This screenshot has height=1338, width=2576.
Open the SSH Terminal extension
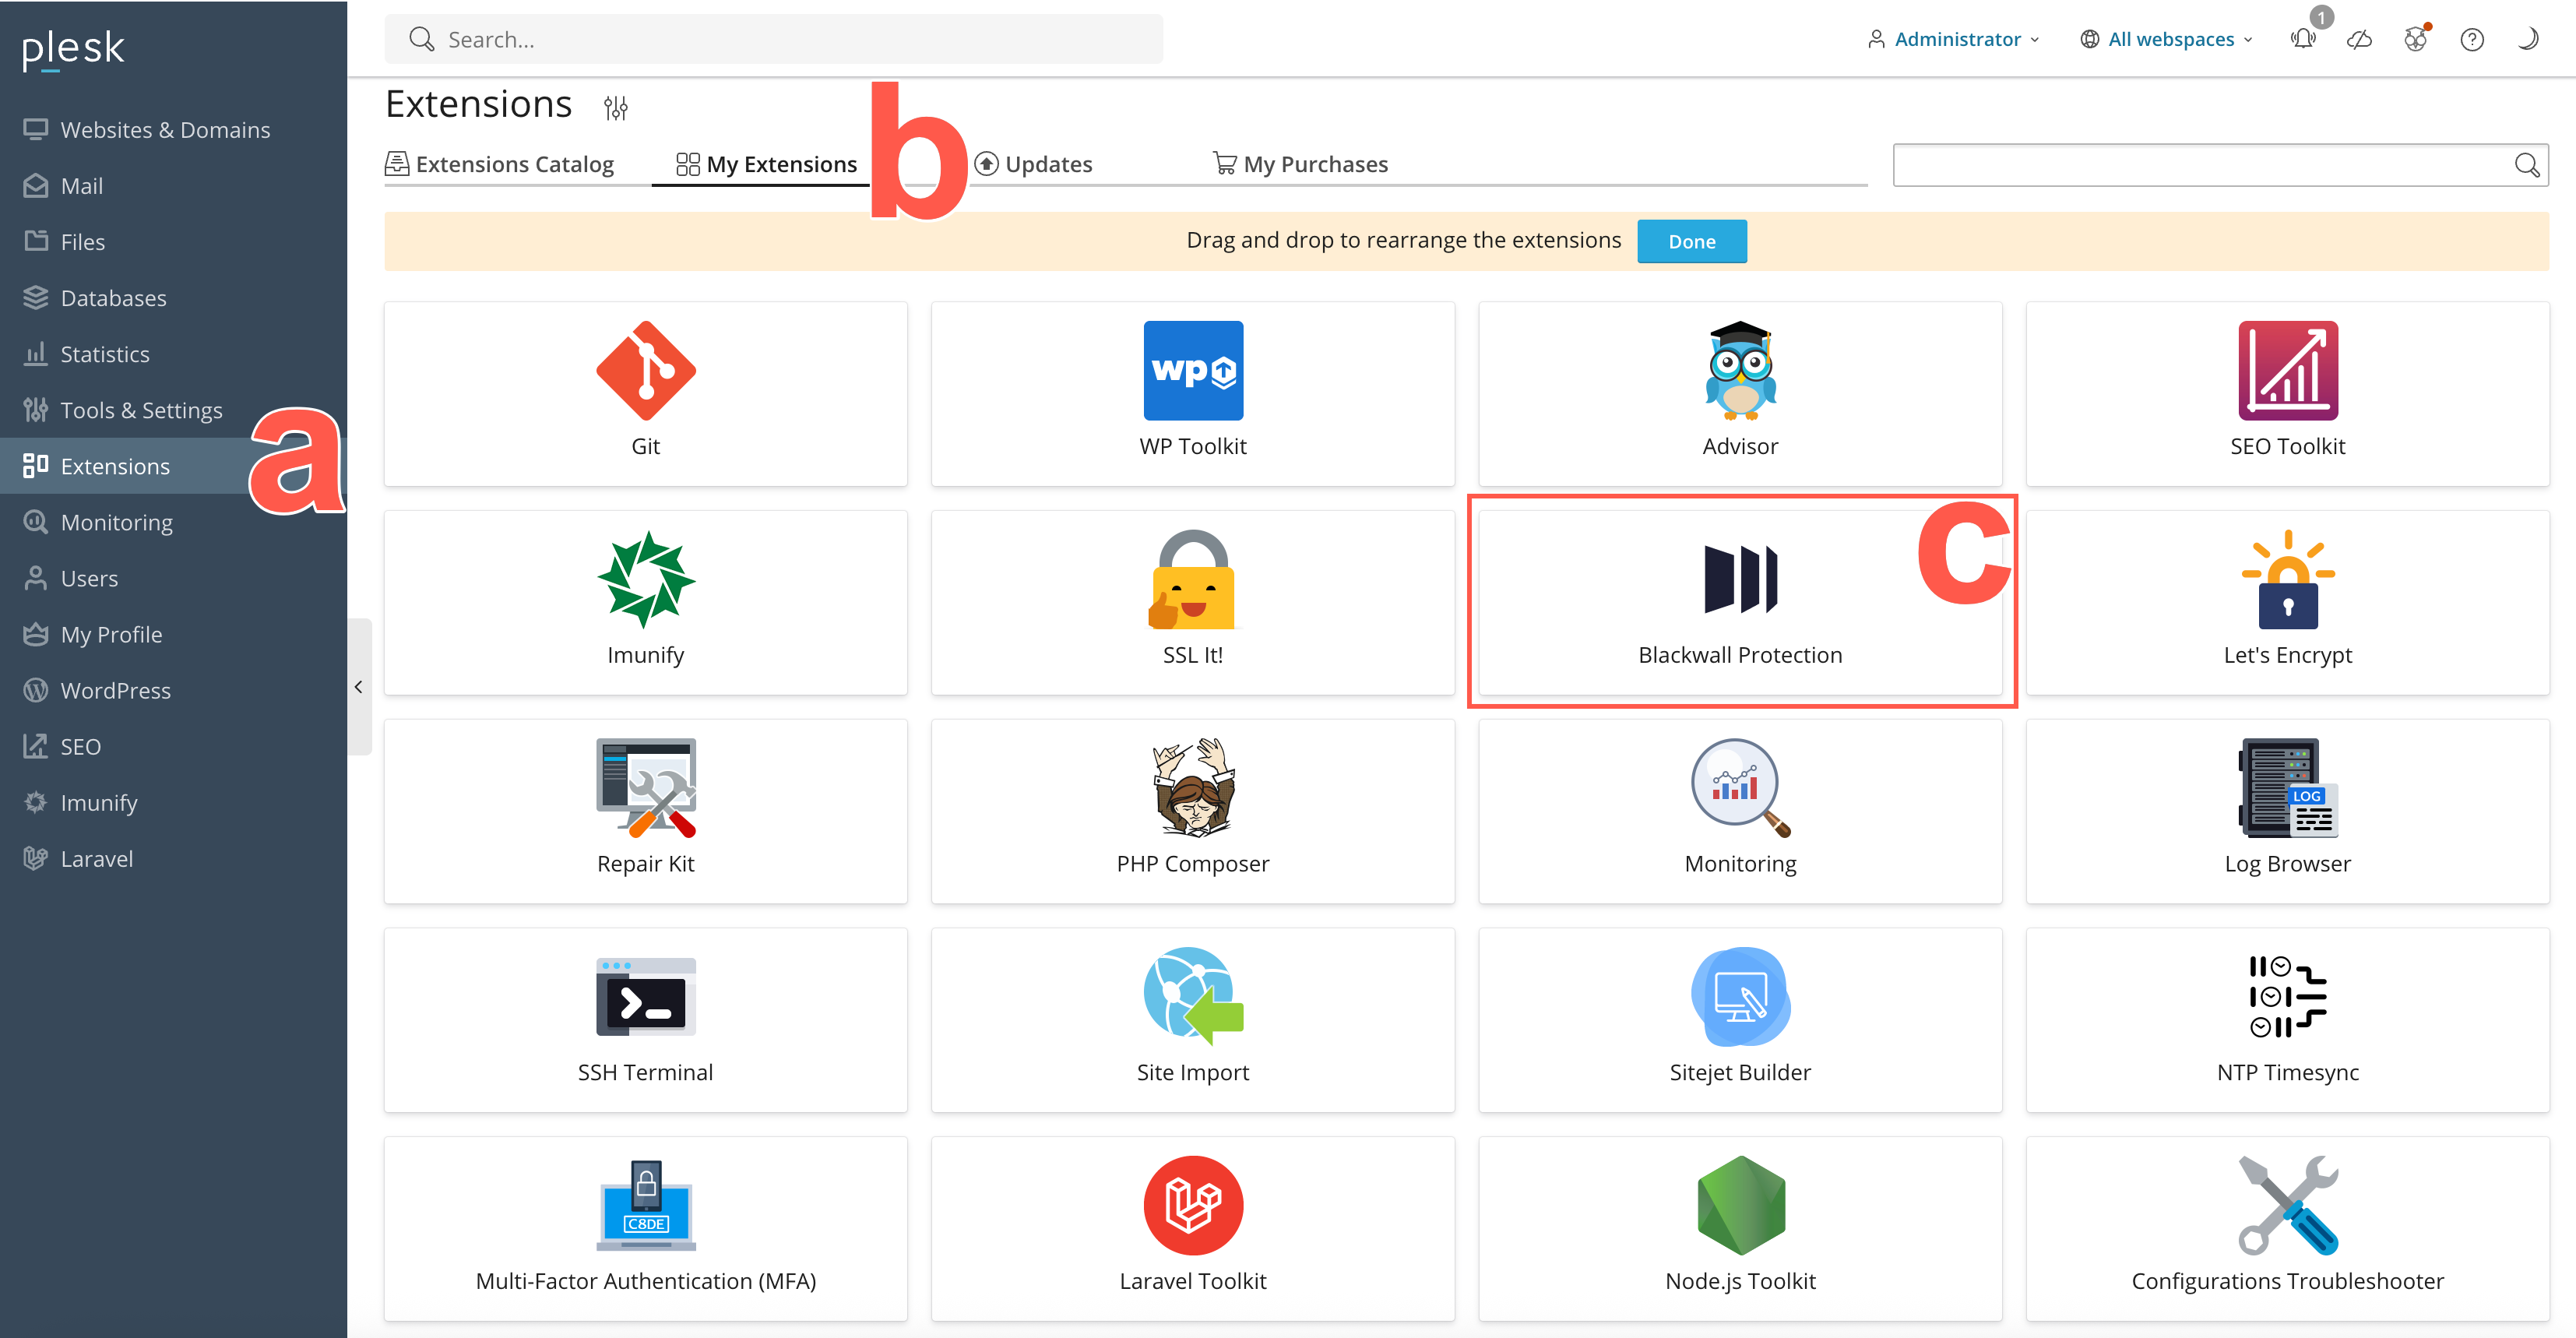click(x=645, y=997)
